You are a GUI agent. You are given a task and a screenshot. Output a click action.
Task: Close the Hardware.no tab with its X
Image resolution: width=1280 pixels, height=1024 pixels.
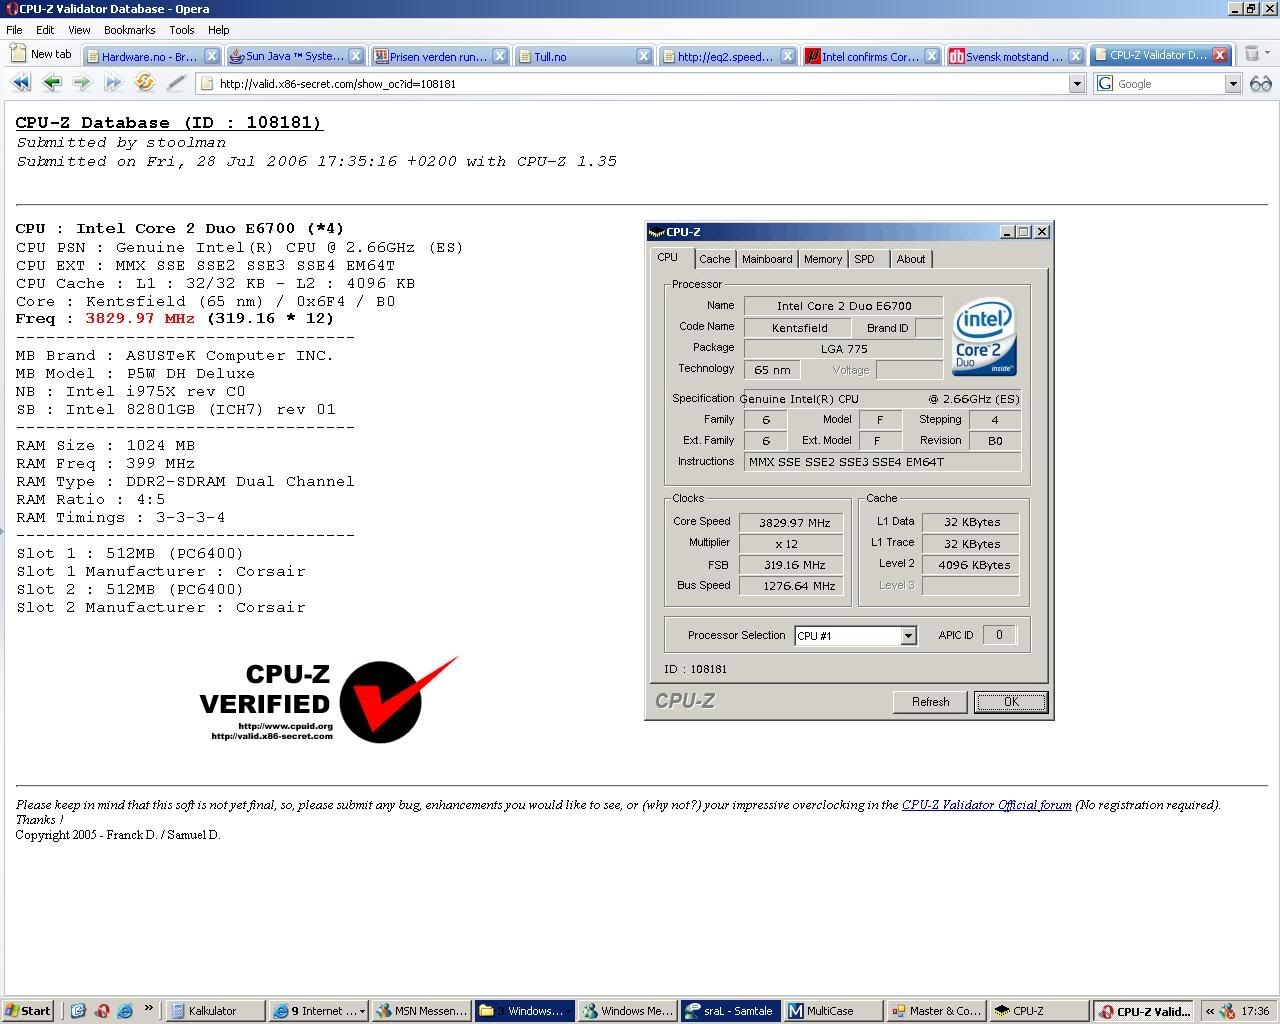(x=212, y=56)
